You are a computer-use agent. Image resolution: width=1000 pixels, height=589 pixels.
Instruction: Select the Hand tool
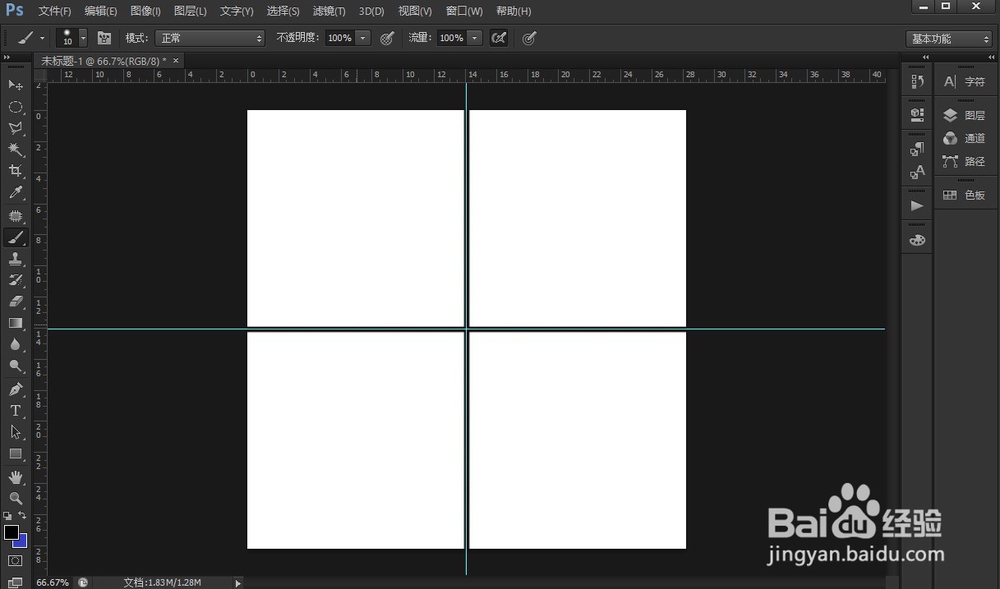(x=15, y=477)
